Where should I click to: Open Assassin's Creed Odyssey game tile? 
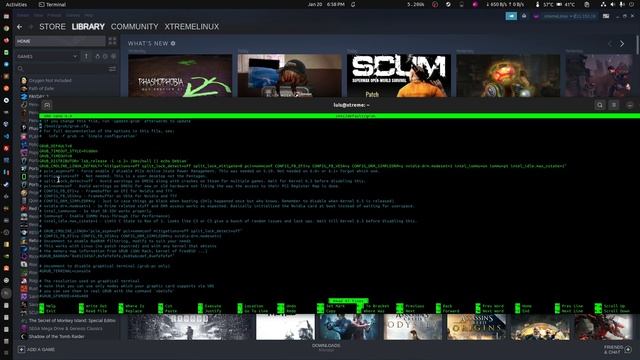pyautogui.click(x=412, y=327)
